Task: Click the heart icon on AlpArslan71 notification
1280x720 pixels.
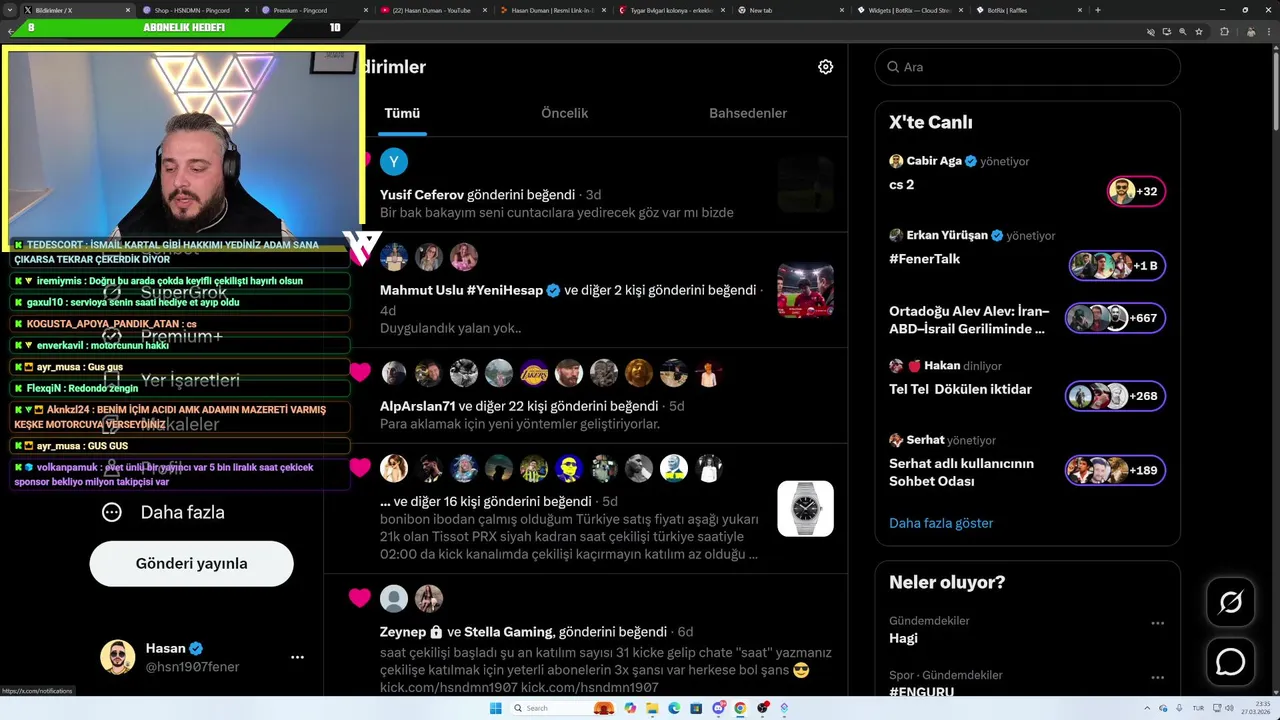Action: (360, 372)
